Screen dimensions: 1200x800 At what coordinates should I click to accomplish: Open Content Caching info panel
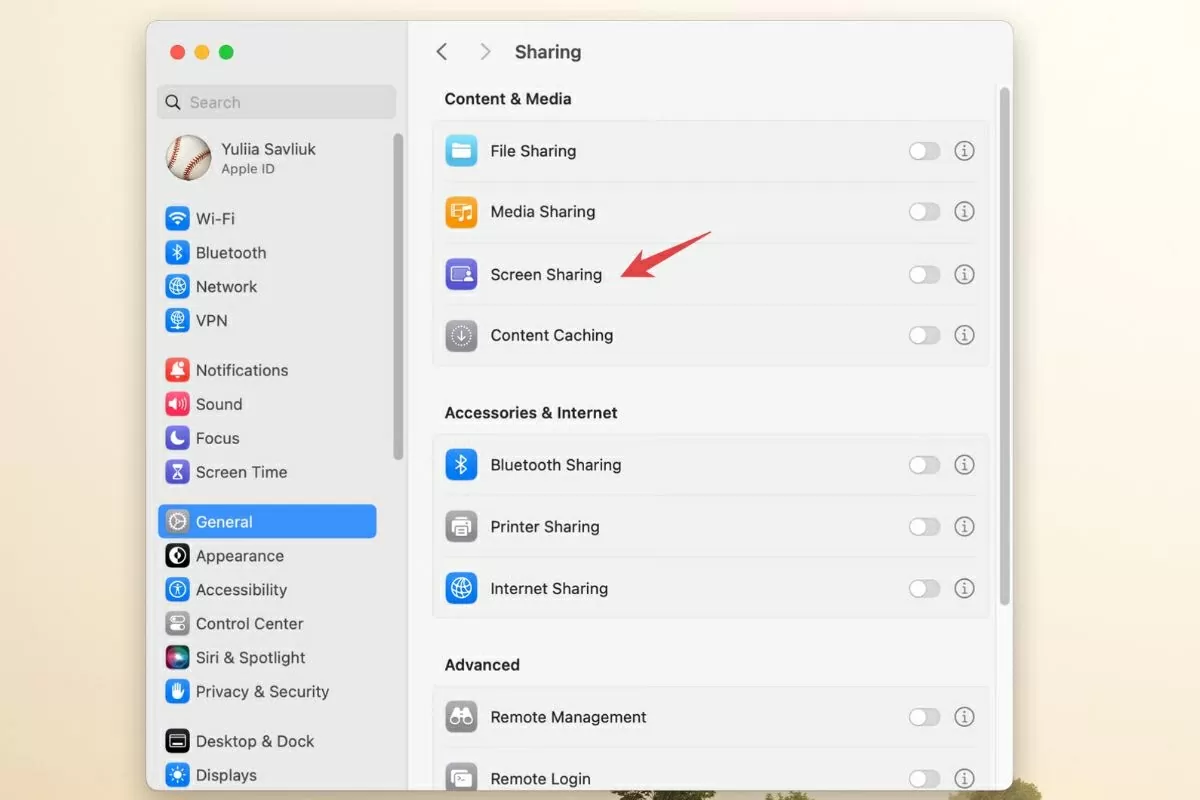[964, 335]
